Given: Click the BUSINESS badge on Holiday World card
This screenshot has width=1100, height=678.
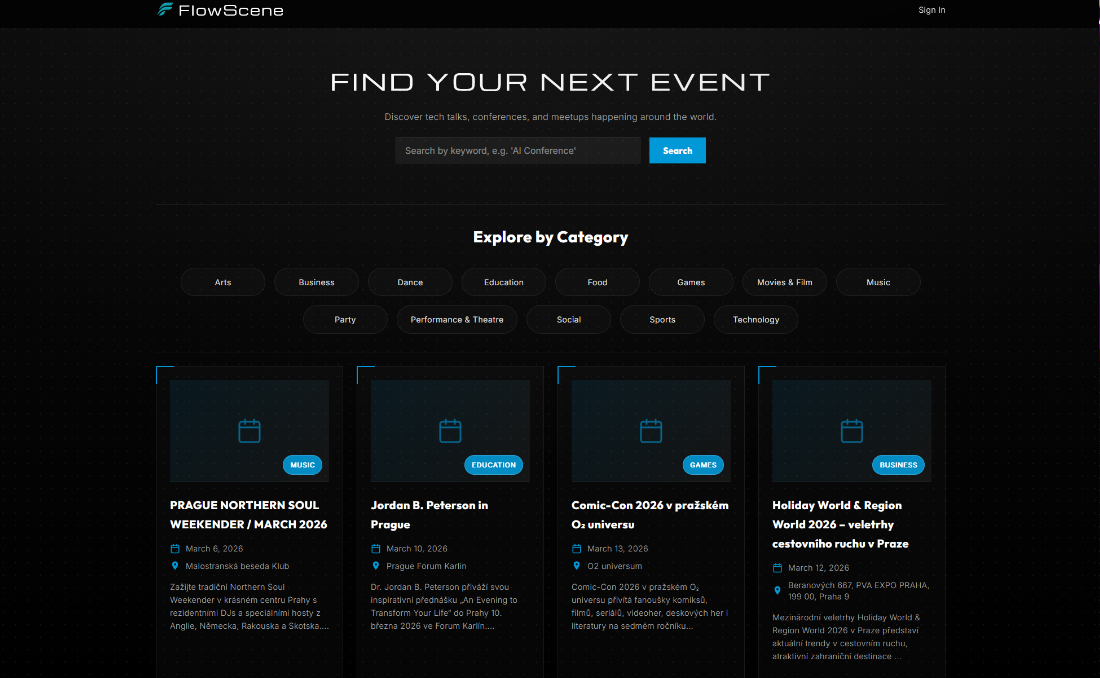Looking at the screenshot, I should (x=898, y=465).
